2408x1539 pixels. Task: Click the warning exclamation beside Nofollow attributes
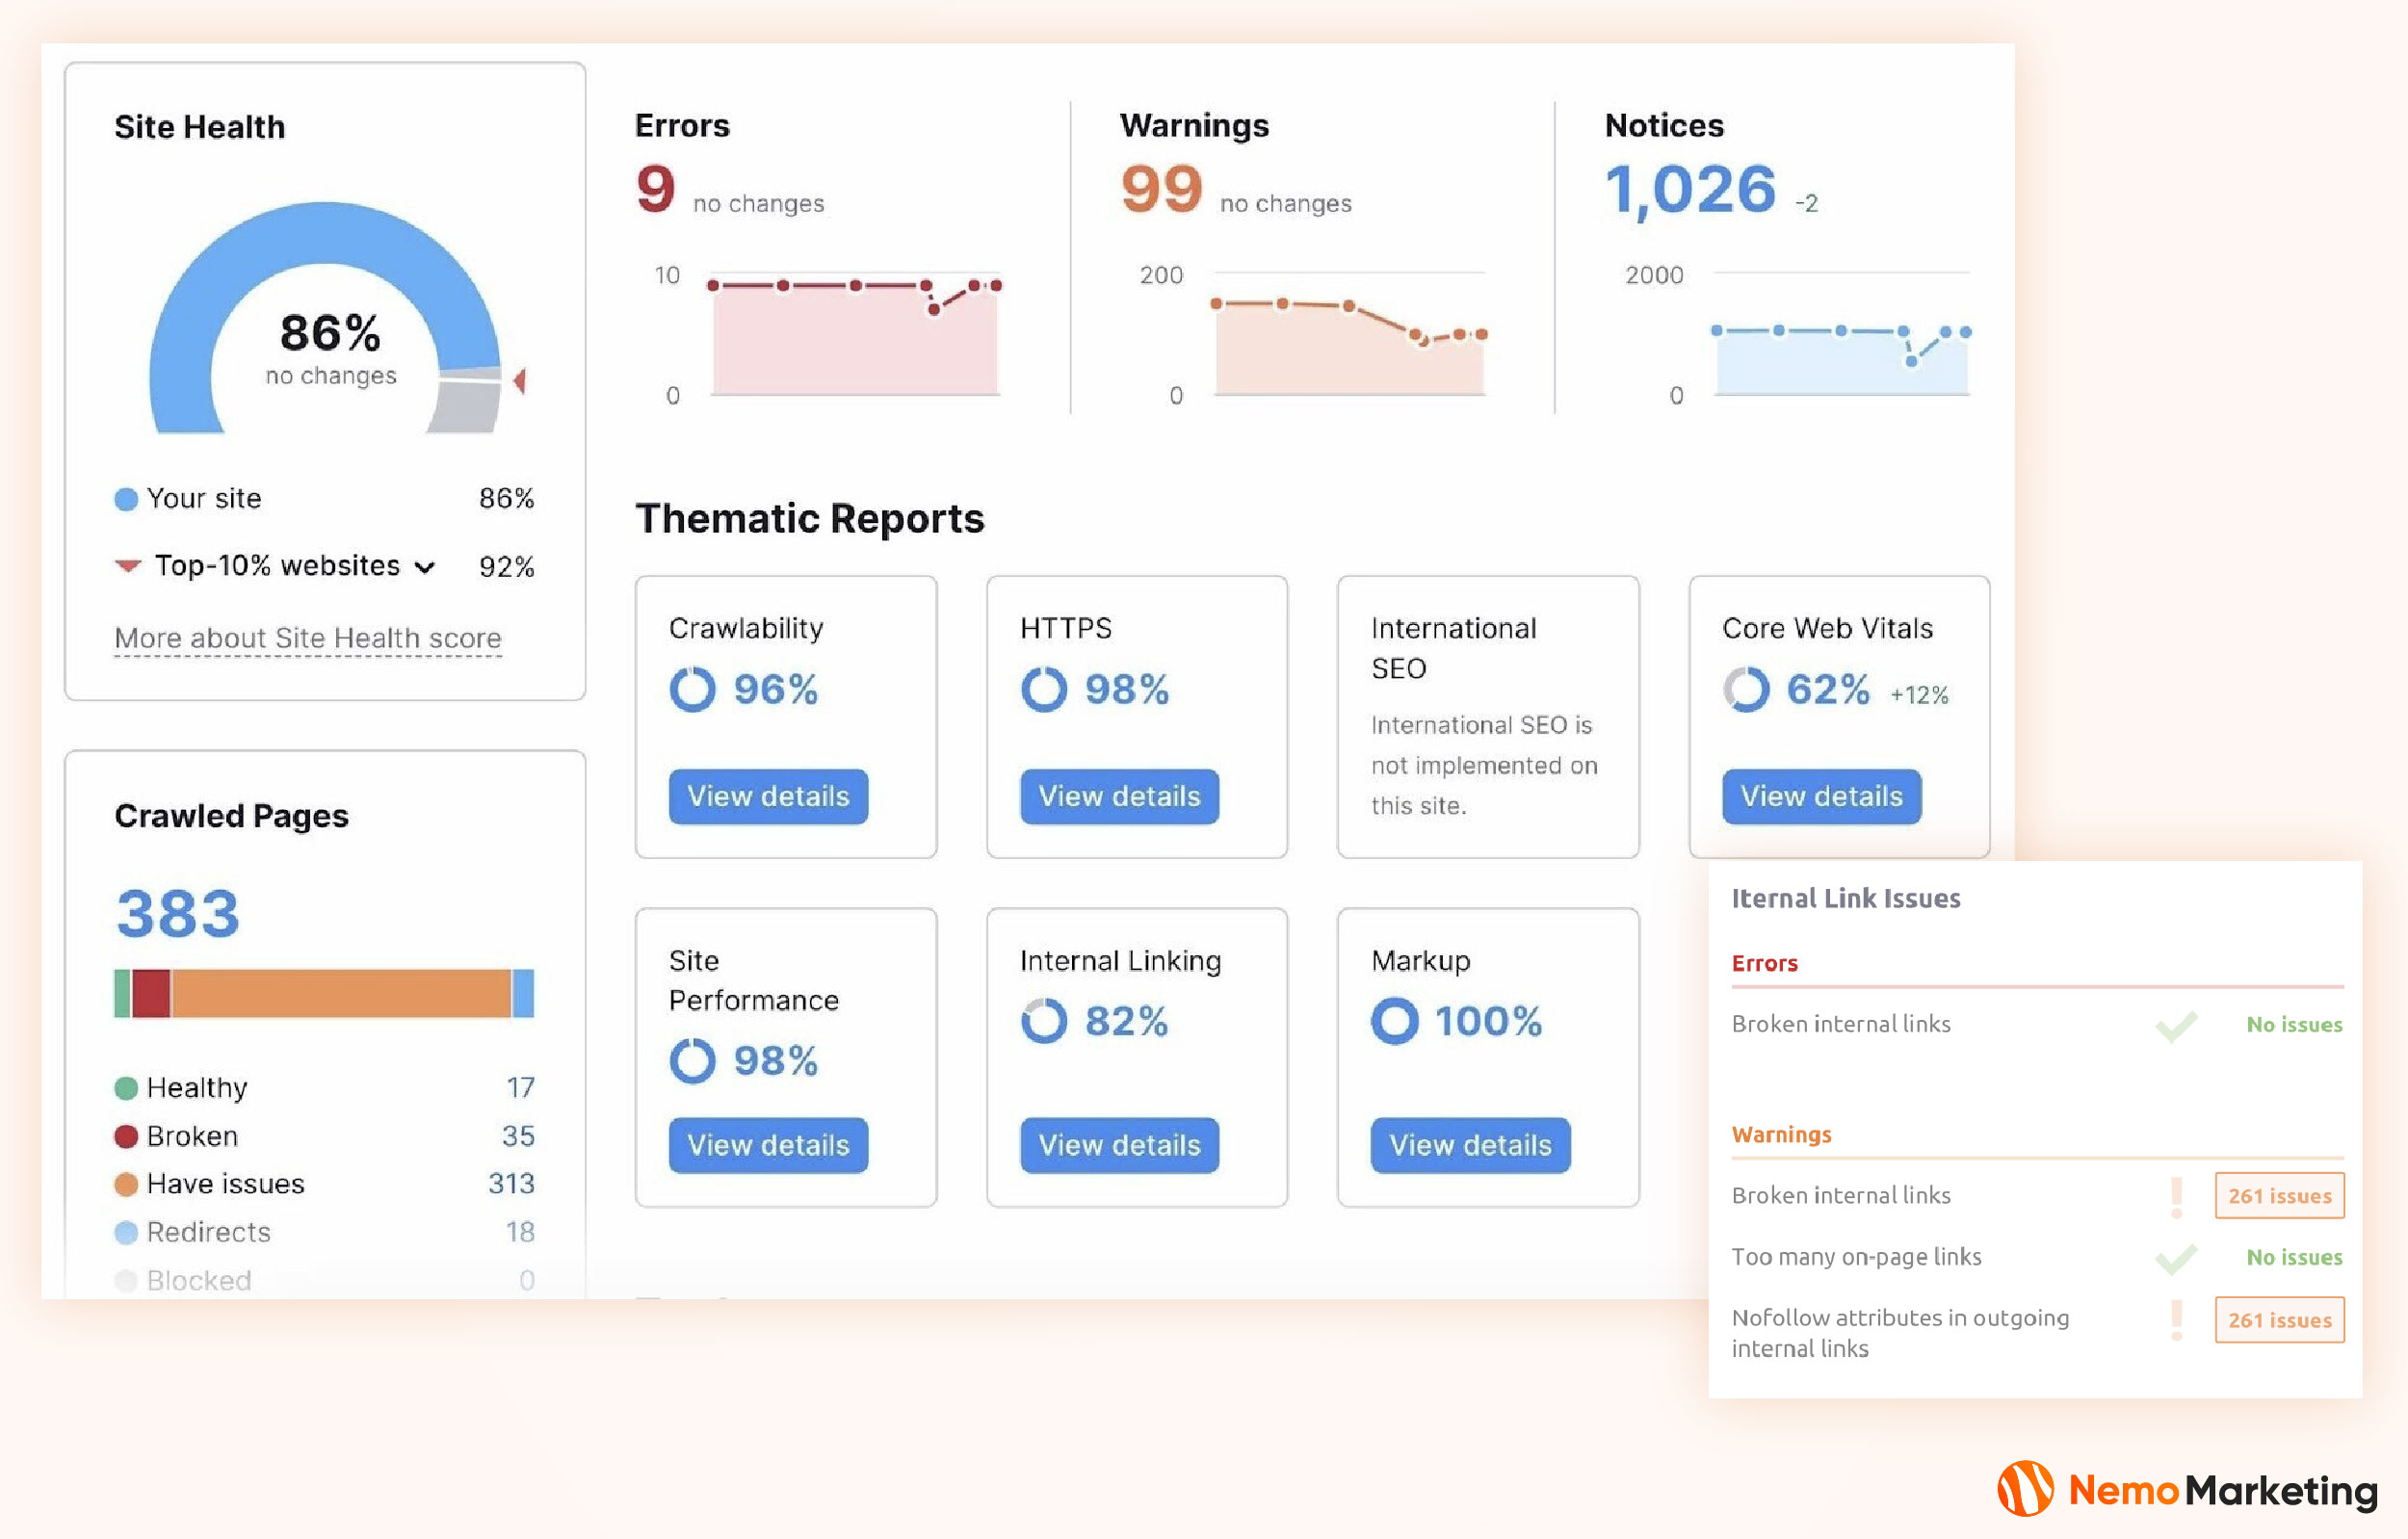pos(2176,1320)
